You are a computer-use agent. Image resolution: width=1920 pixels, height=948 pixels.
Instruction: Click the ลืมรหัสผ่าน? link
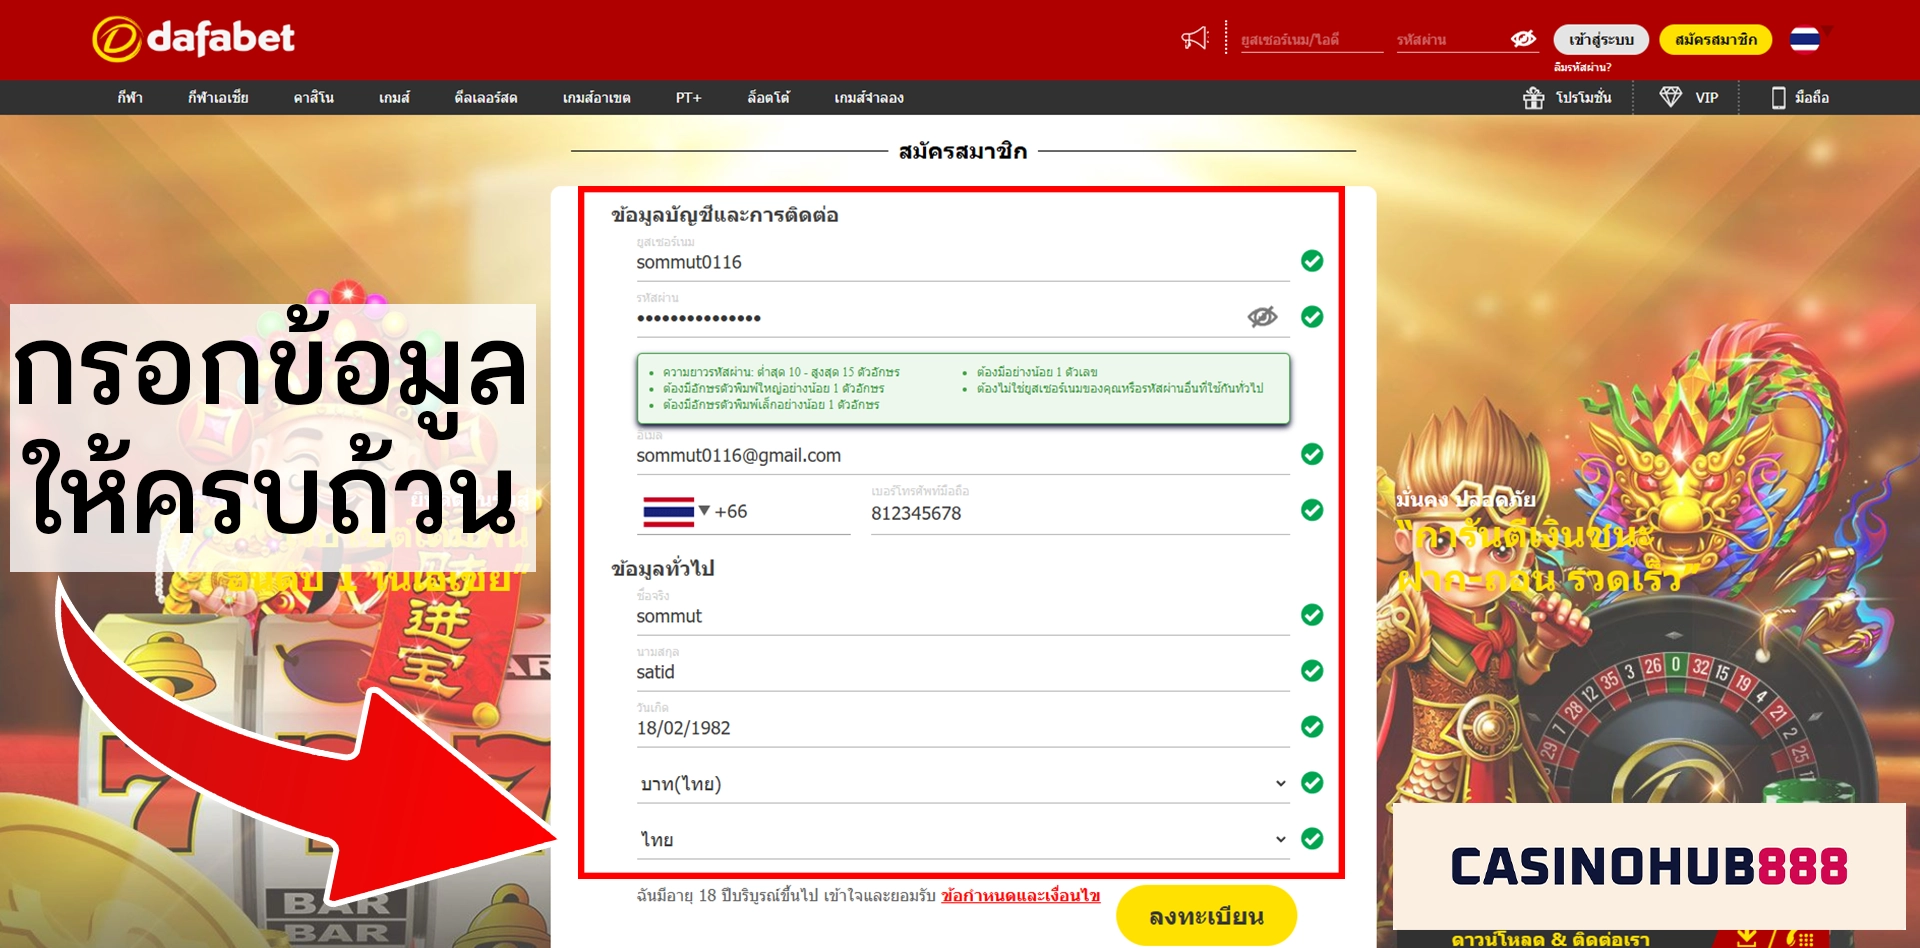click(1582, 67)
